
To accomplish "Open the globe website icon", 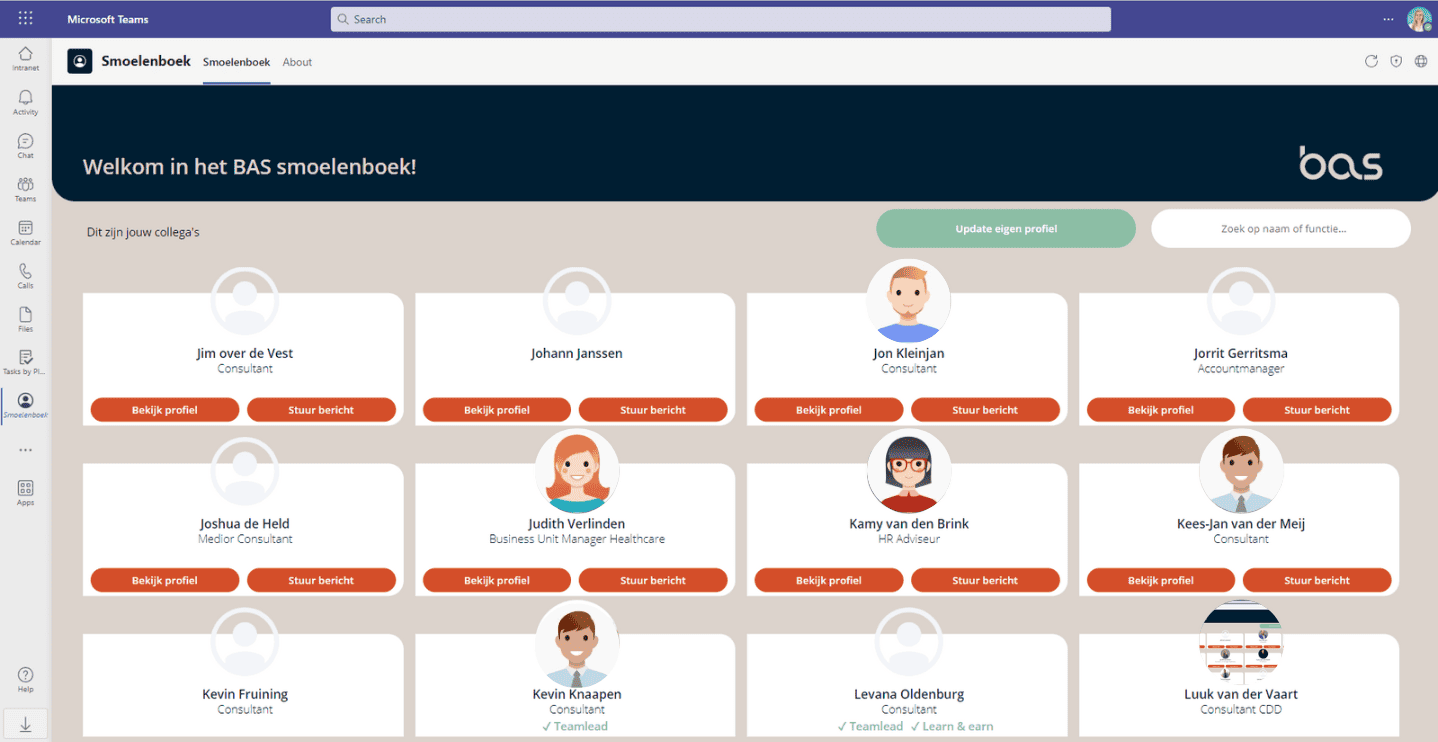I will [x=1421, y=62].
